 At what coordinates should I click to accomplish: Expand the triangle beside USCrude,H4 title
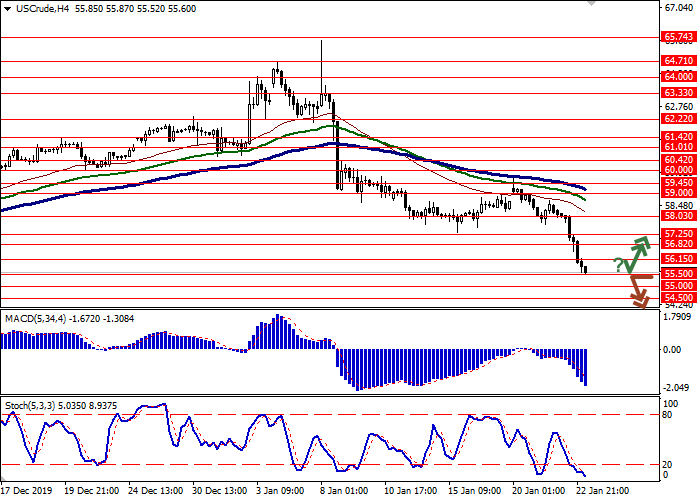(x=6, y=8)
